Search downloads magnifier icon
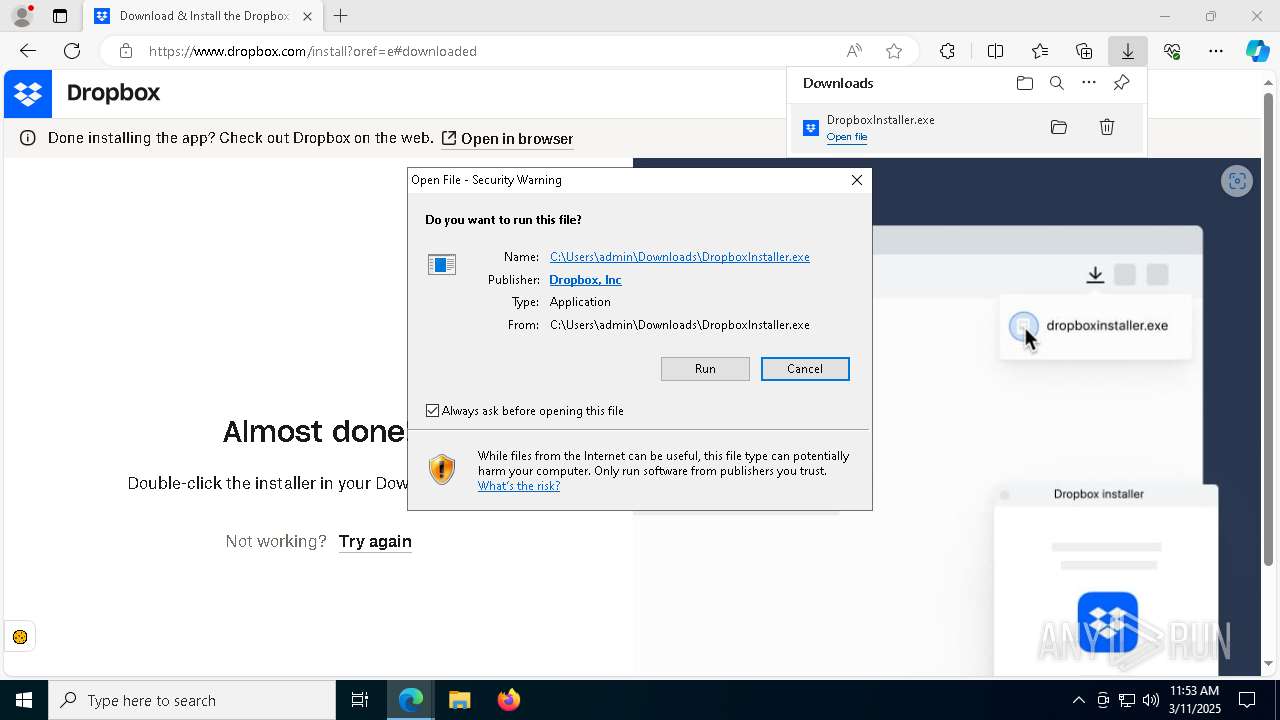 click(1057, 83)
